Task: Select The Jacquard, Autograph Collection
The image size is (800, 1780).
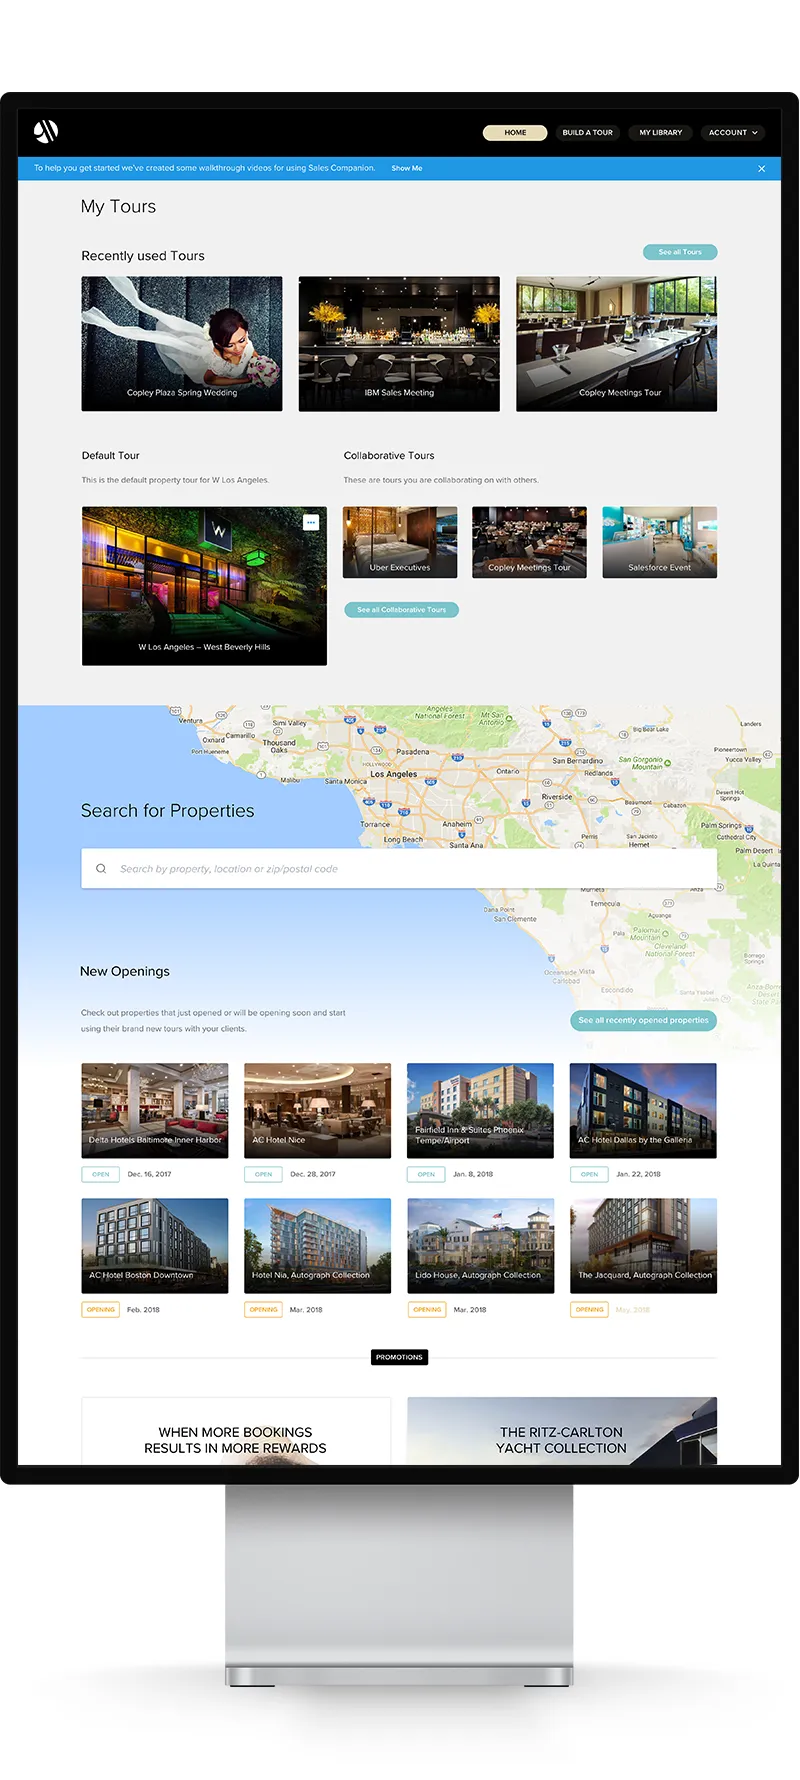Action: 643,1245
